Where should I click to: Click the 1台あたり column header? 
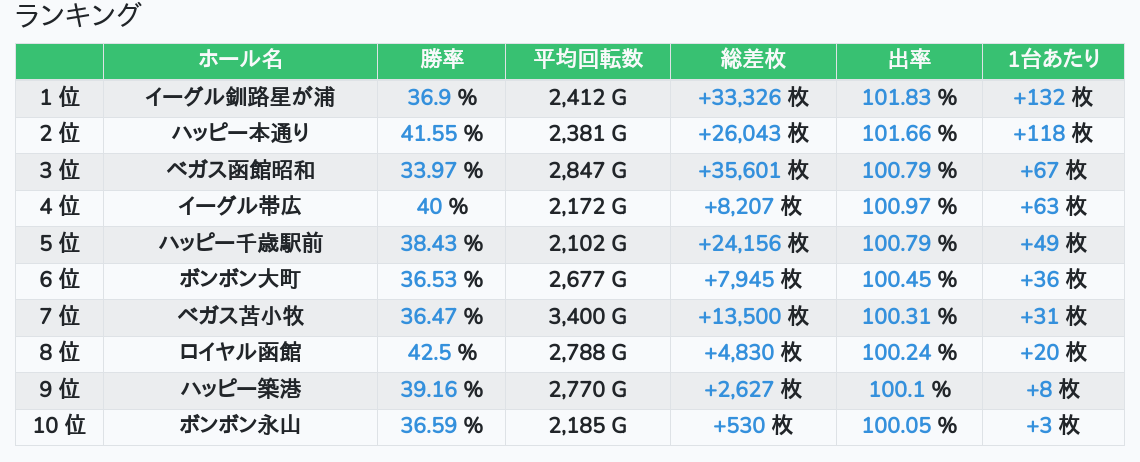(x=1054, y=60)
